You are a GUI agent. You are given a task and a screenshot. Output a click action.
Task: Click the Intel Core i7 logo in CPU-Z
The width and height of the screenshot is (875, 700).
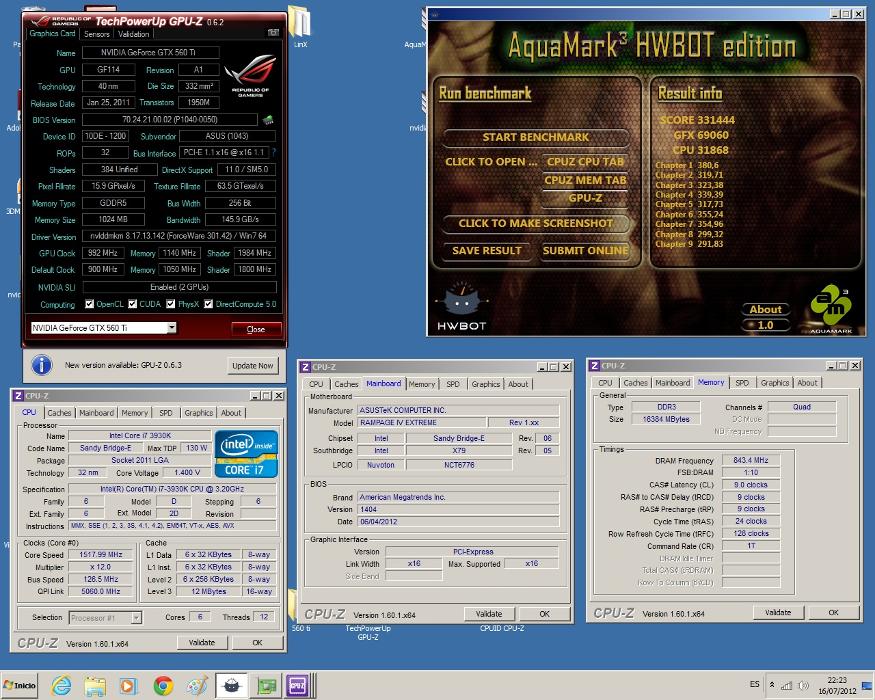[246, 453]
